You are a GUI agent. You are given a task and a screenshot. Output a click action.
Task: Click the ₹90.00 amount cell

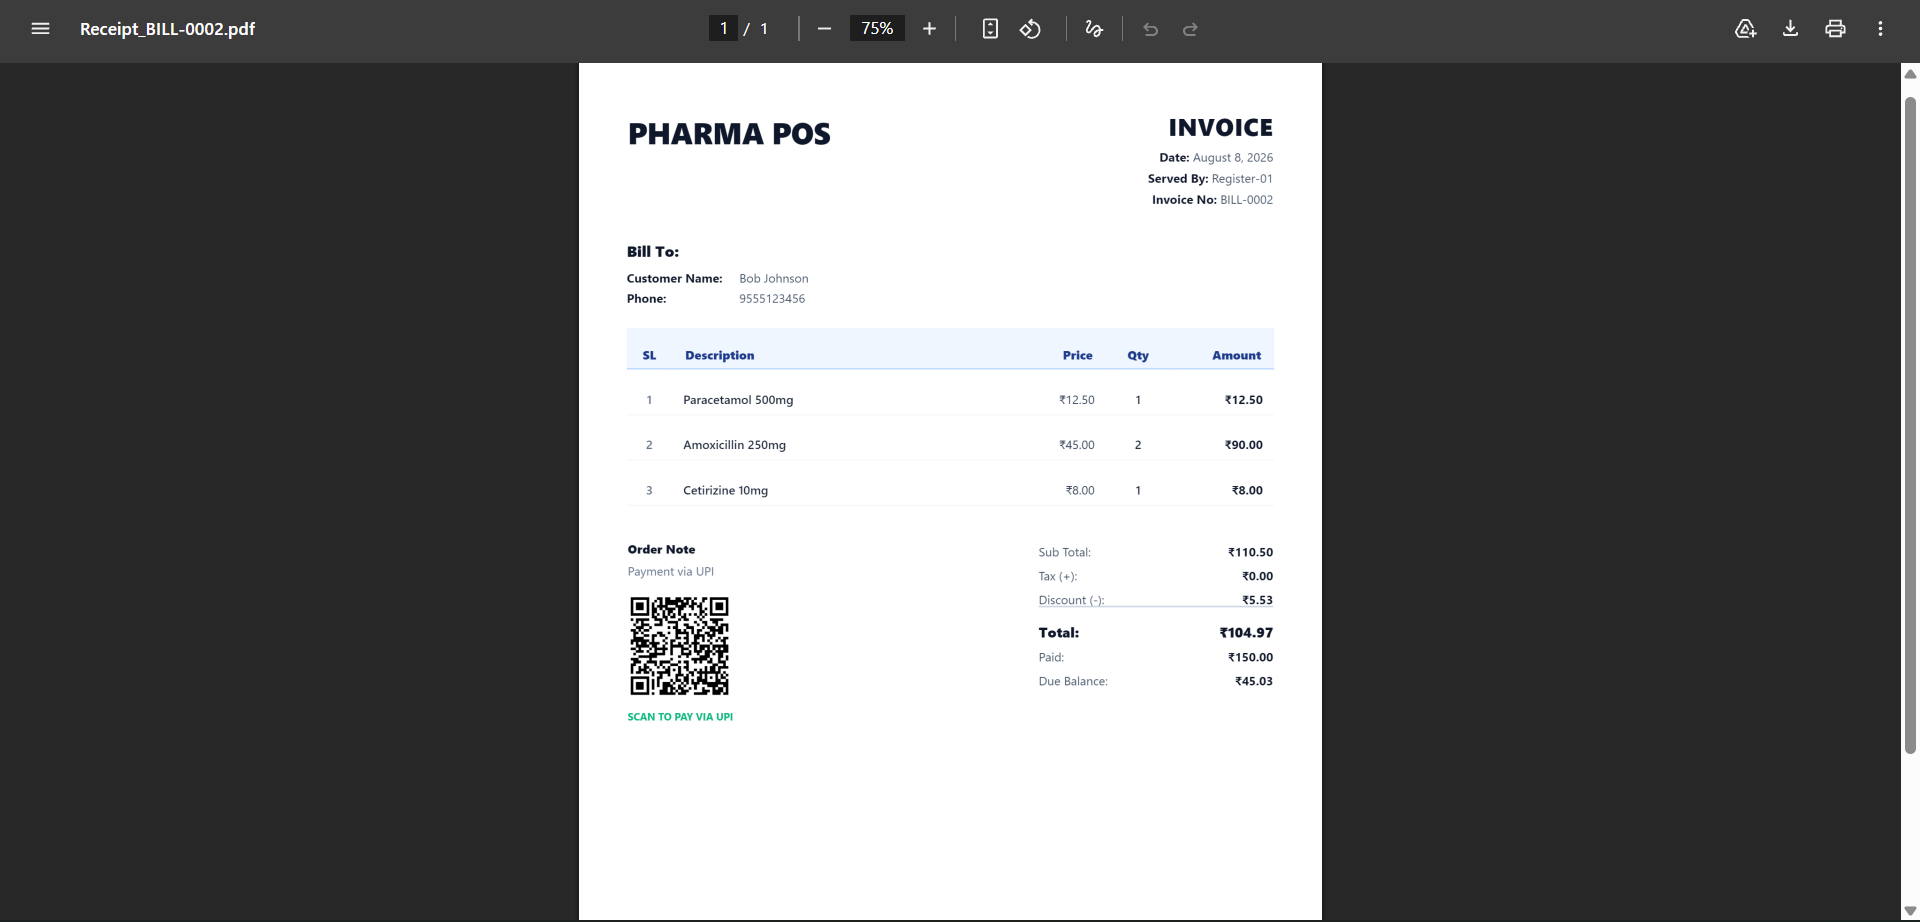pos(1244,445)
